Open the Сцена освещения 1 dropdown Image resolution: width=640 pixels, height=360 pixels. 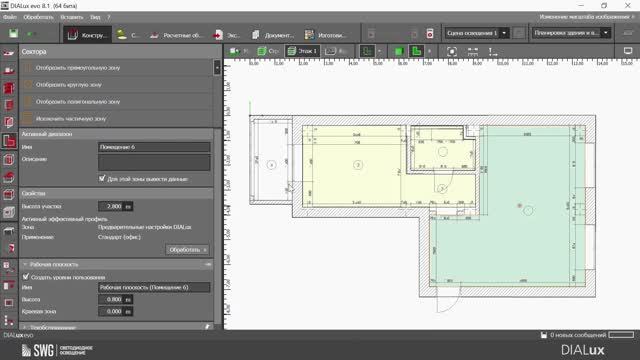(504, 33)
